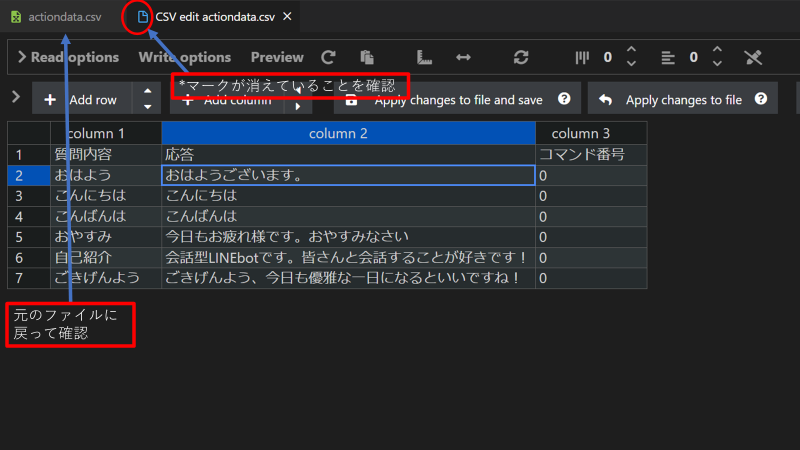The image size is (800, 450).
Task: Select the column 3 header
Action: 591,133
